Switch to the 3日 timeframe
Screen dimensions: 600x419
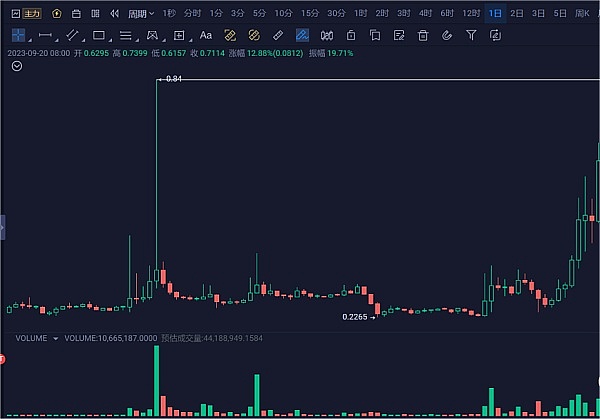(x=538, y=14)
